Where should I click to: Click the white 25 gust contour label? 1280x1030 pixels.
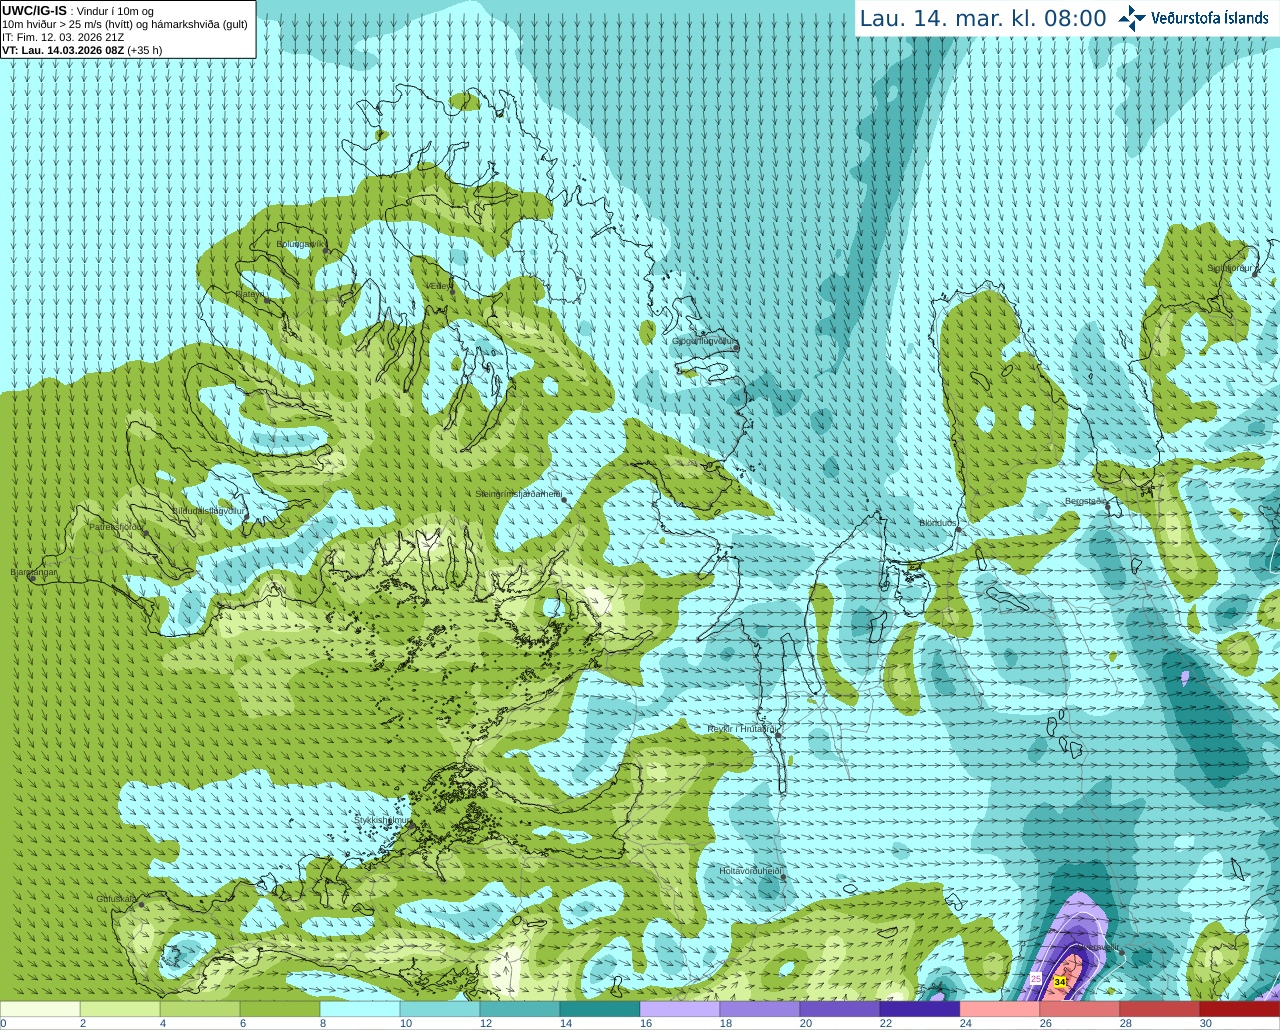coord(1035,978)
